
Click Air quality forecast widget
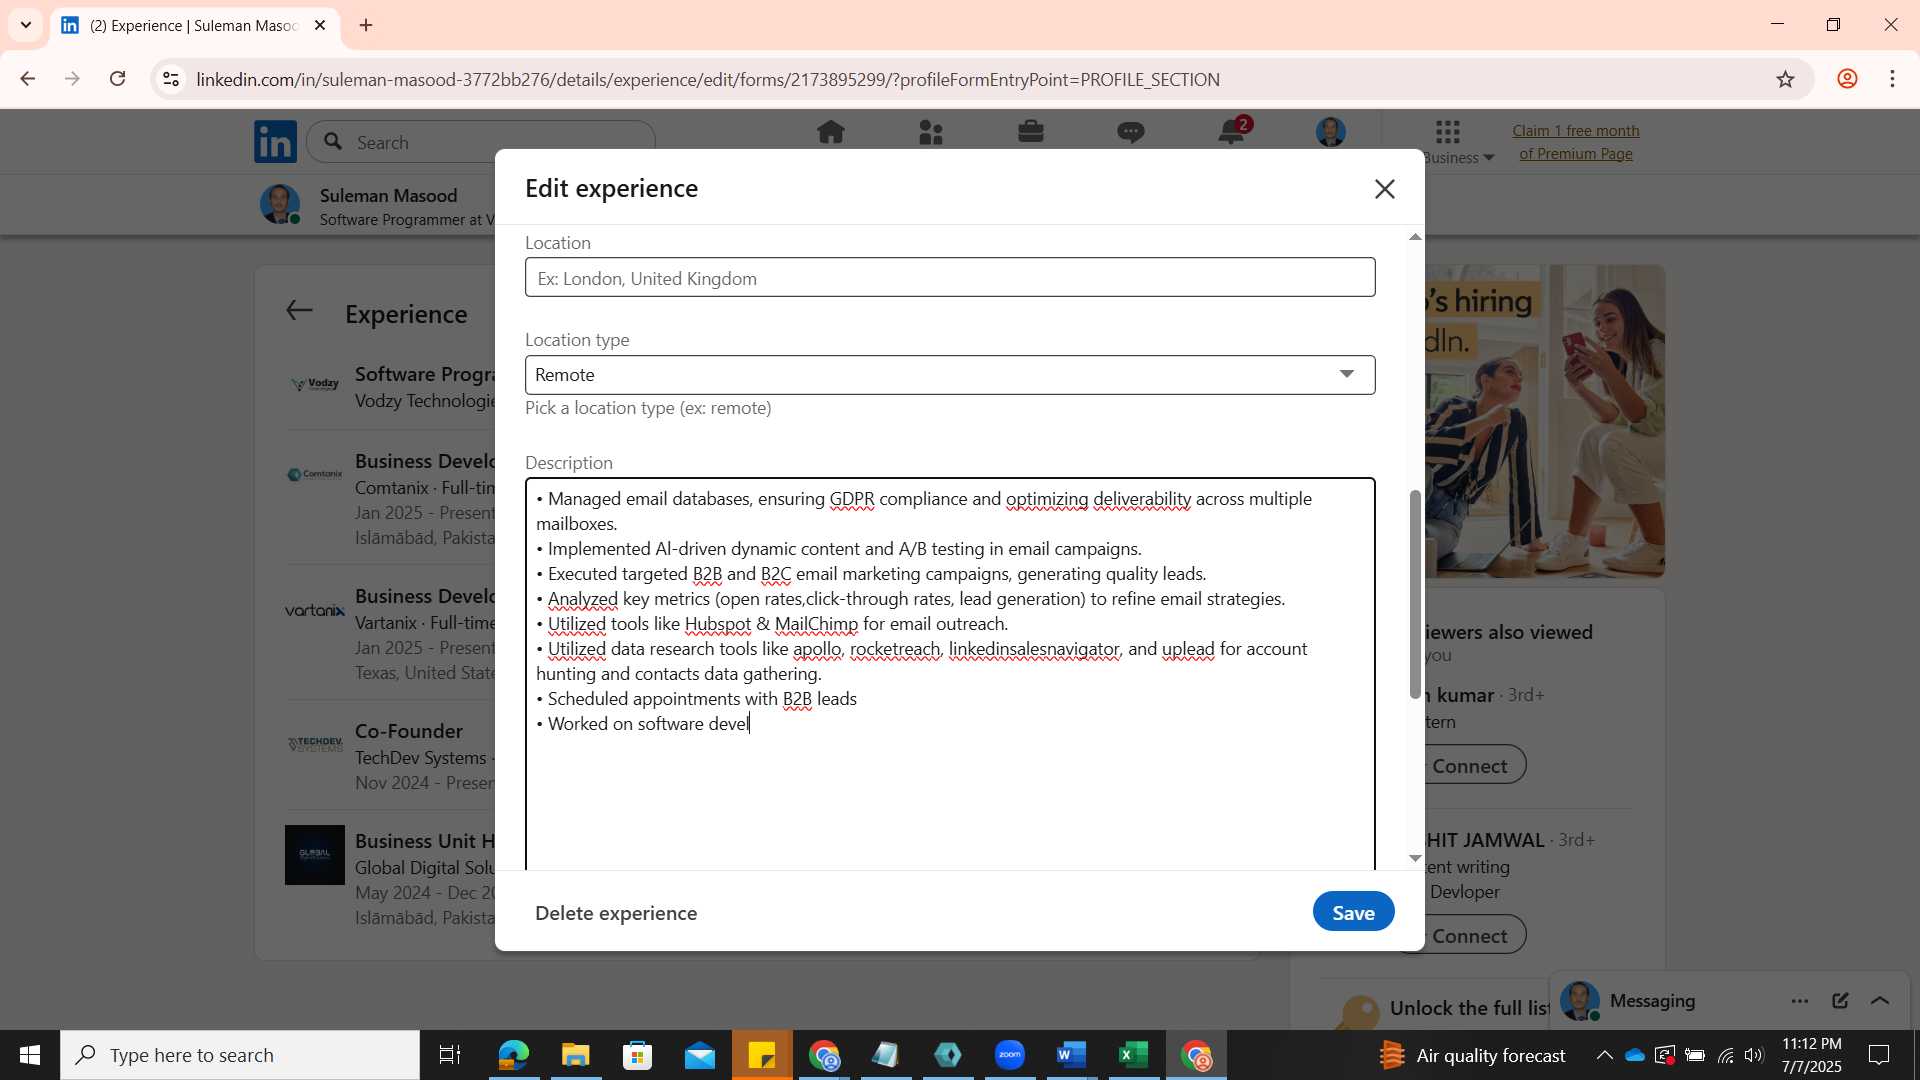tap(1472, 1055)
